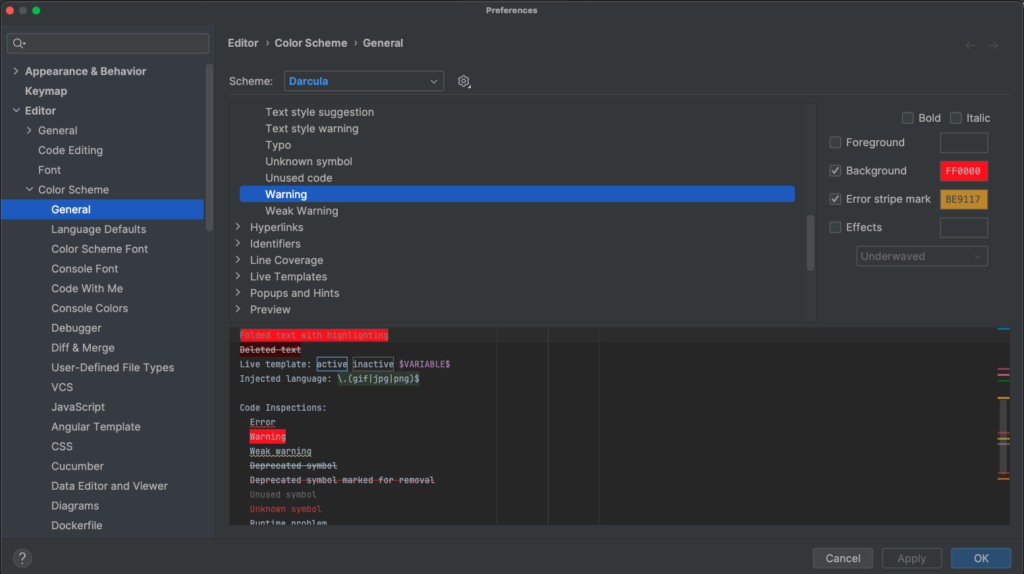
Task: Collapse the Color Scheme sidebar node
Action: click(x=29, y=190)
